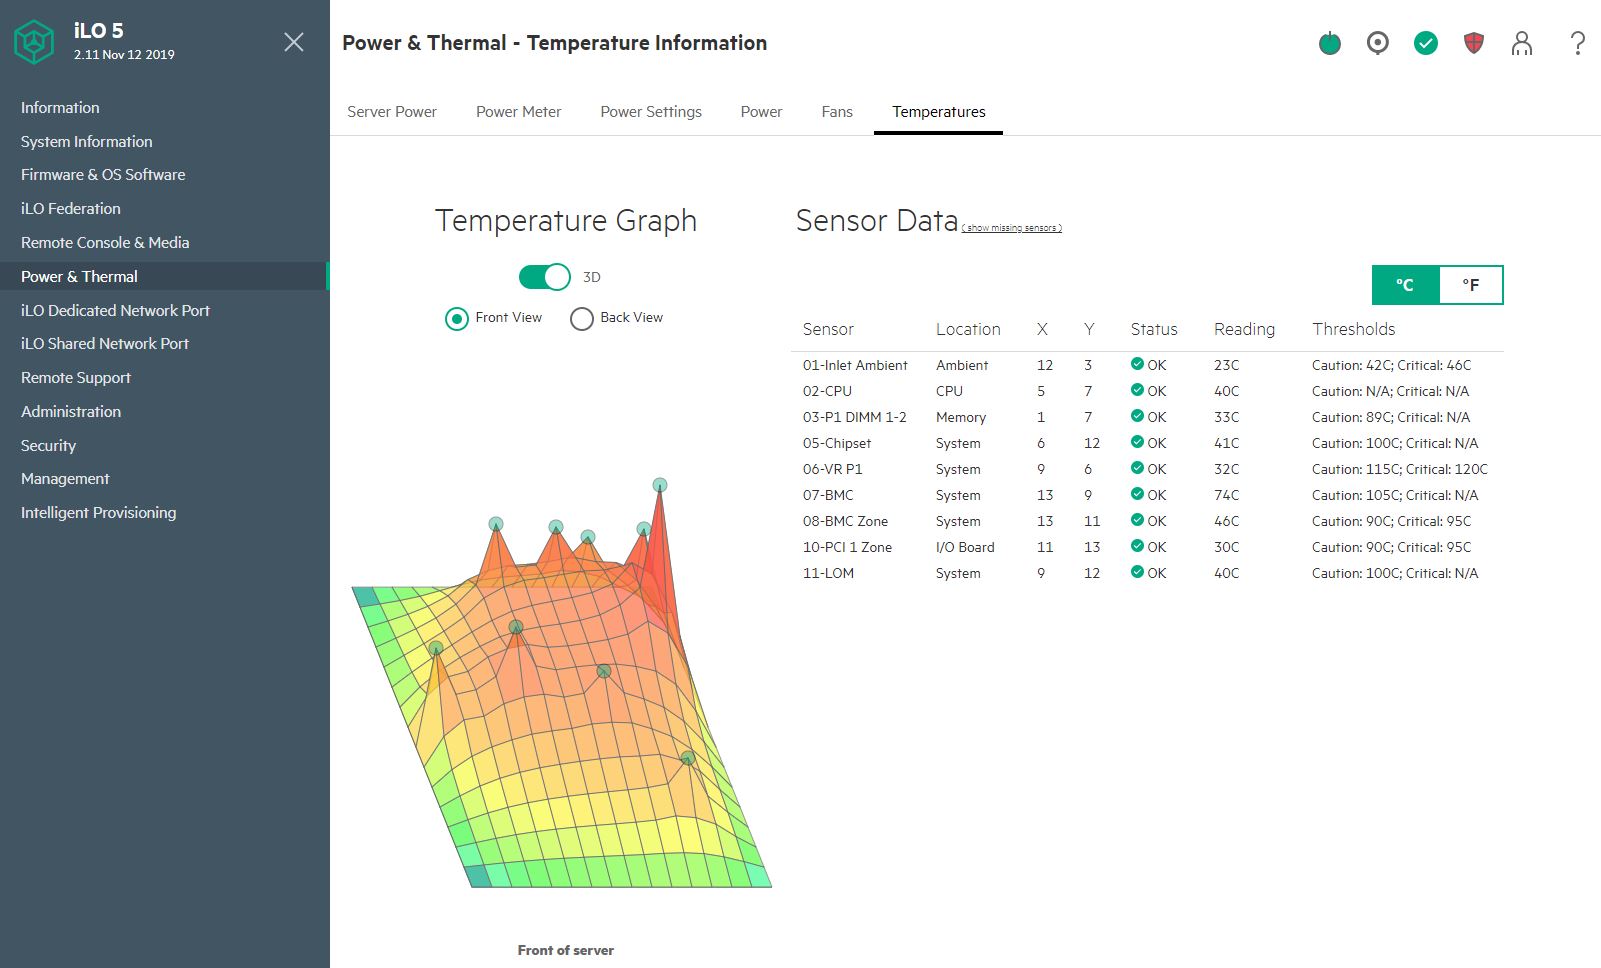
Task: Open help with the question mark icon
Action: point(1577,43)
